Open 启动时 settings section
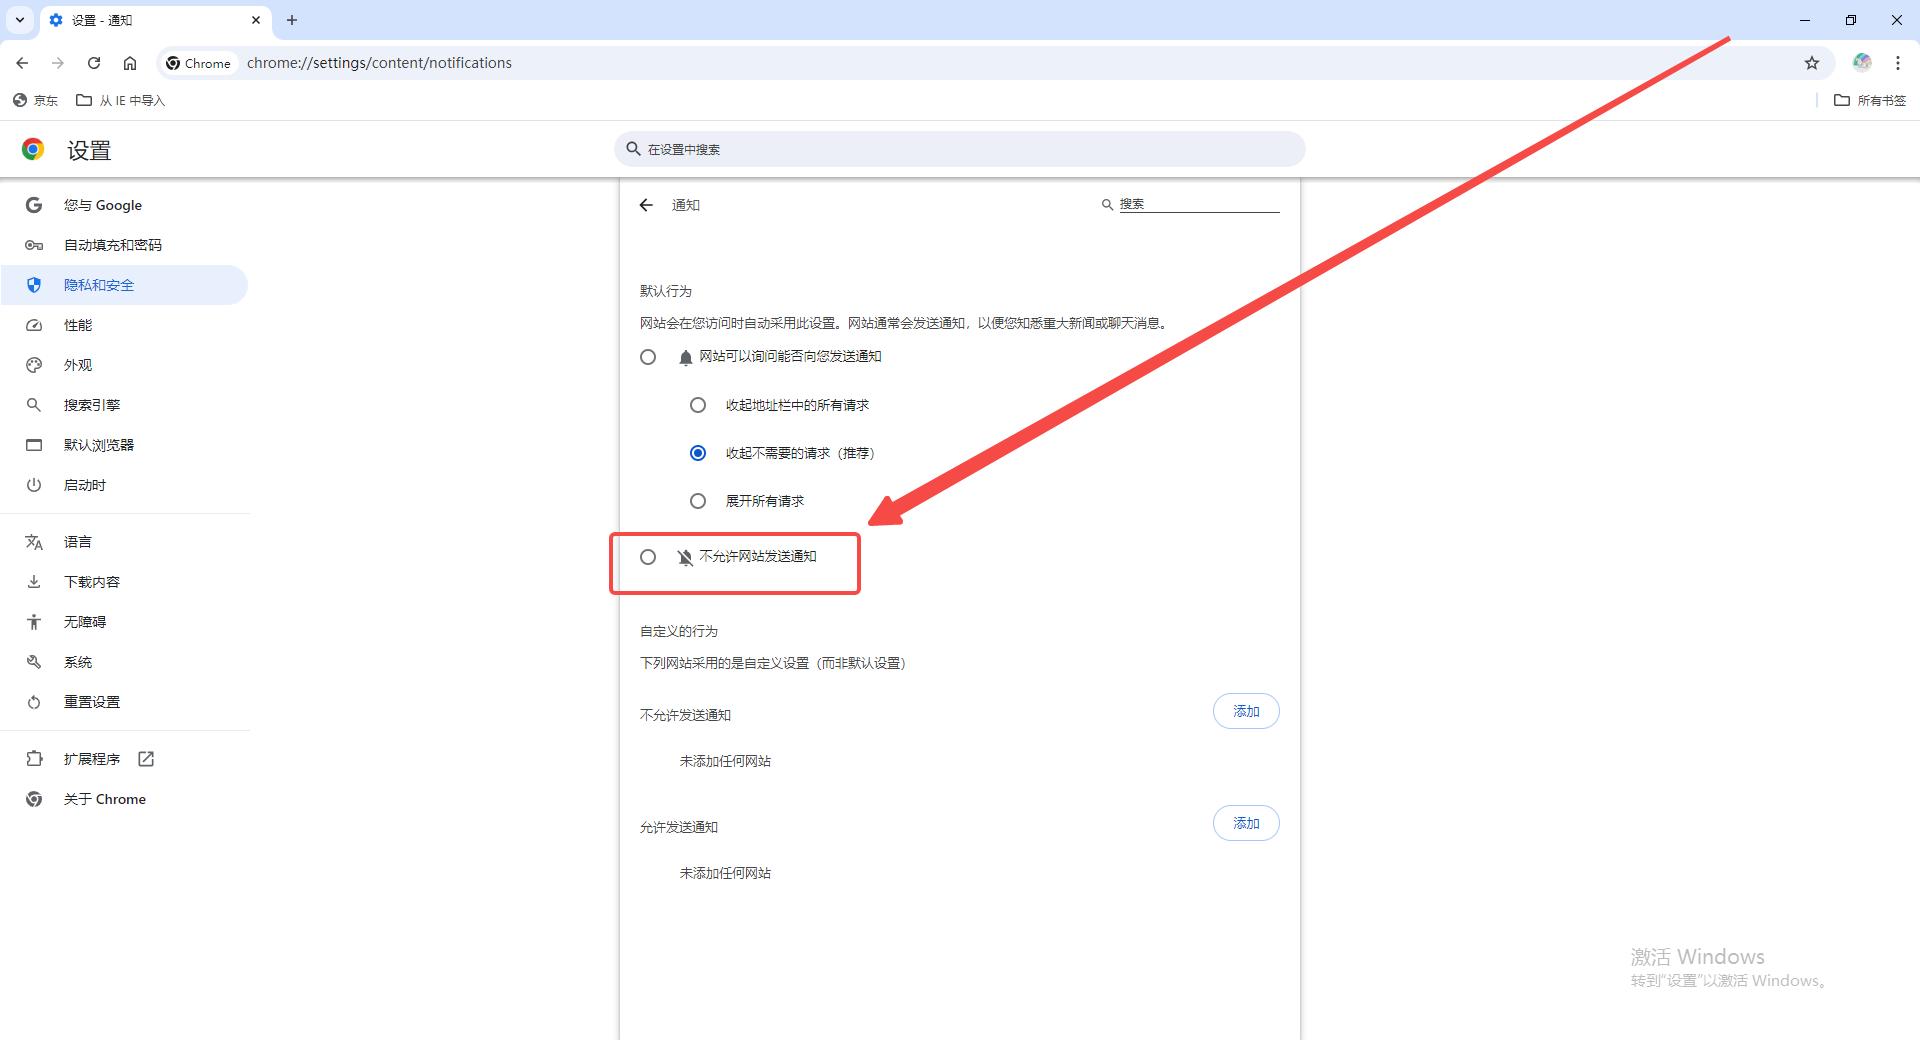1920x1040 pixels. point(124,485)
